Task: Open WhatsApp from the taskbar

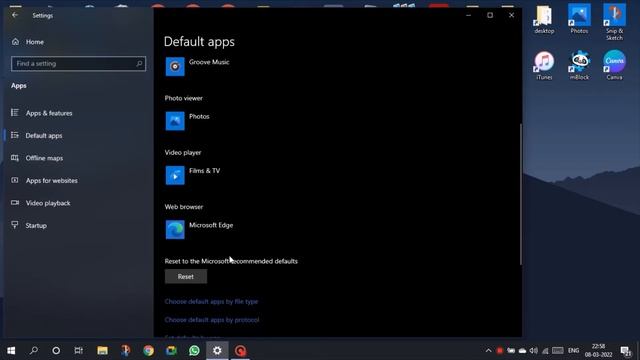Action: click(x=194, y=351)
